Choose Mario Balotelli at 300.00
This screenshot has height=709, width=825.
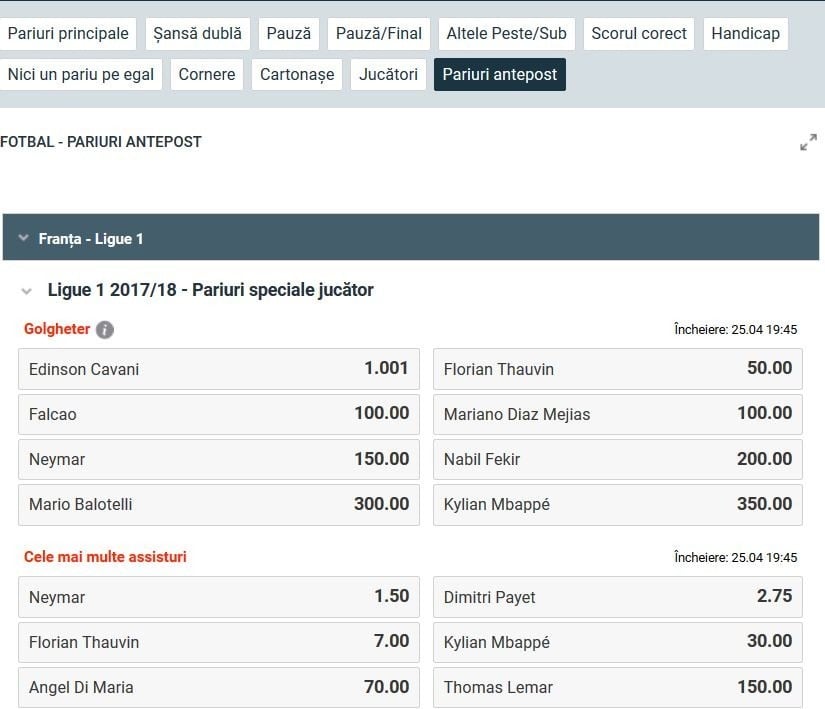(219, 504)
